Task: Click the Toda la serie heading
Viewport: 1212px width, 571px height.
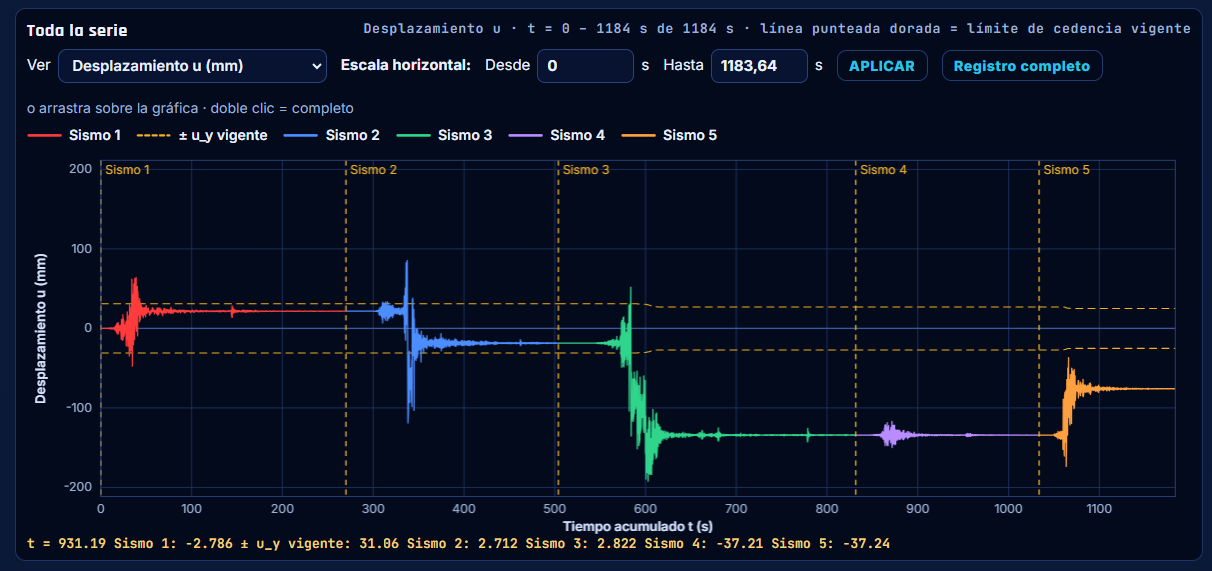Action: [77, 30]
